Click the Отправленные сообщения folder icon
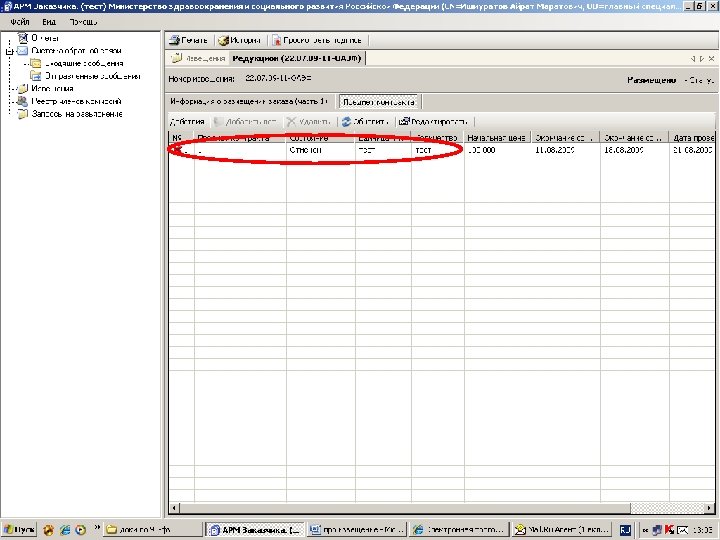The height and width of the screenshot is (540, 720). 36,76
